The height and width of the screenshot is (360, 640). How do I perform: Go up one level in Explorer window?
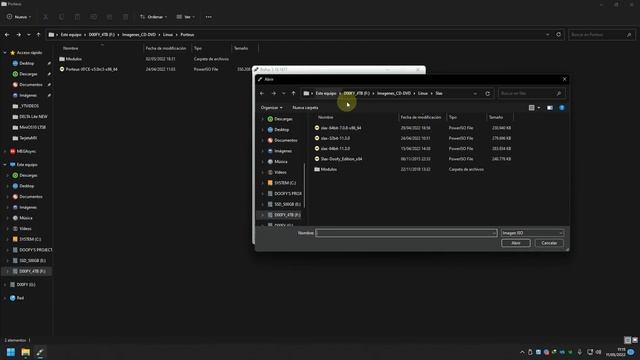38,35
